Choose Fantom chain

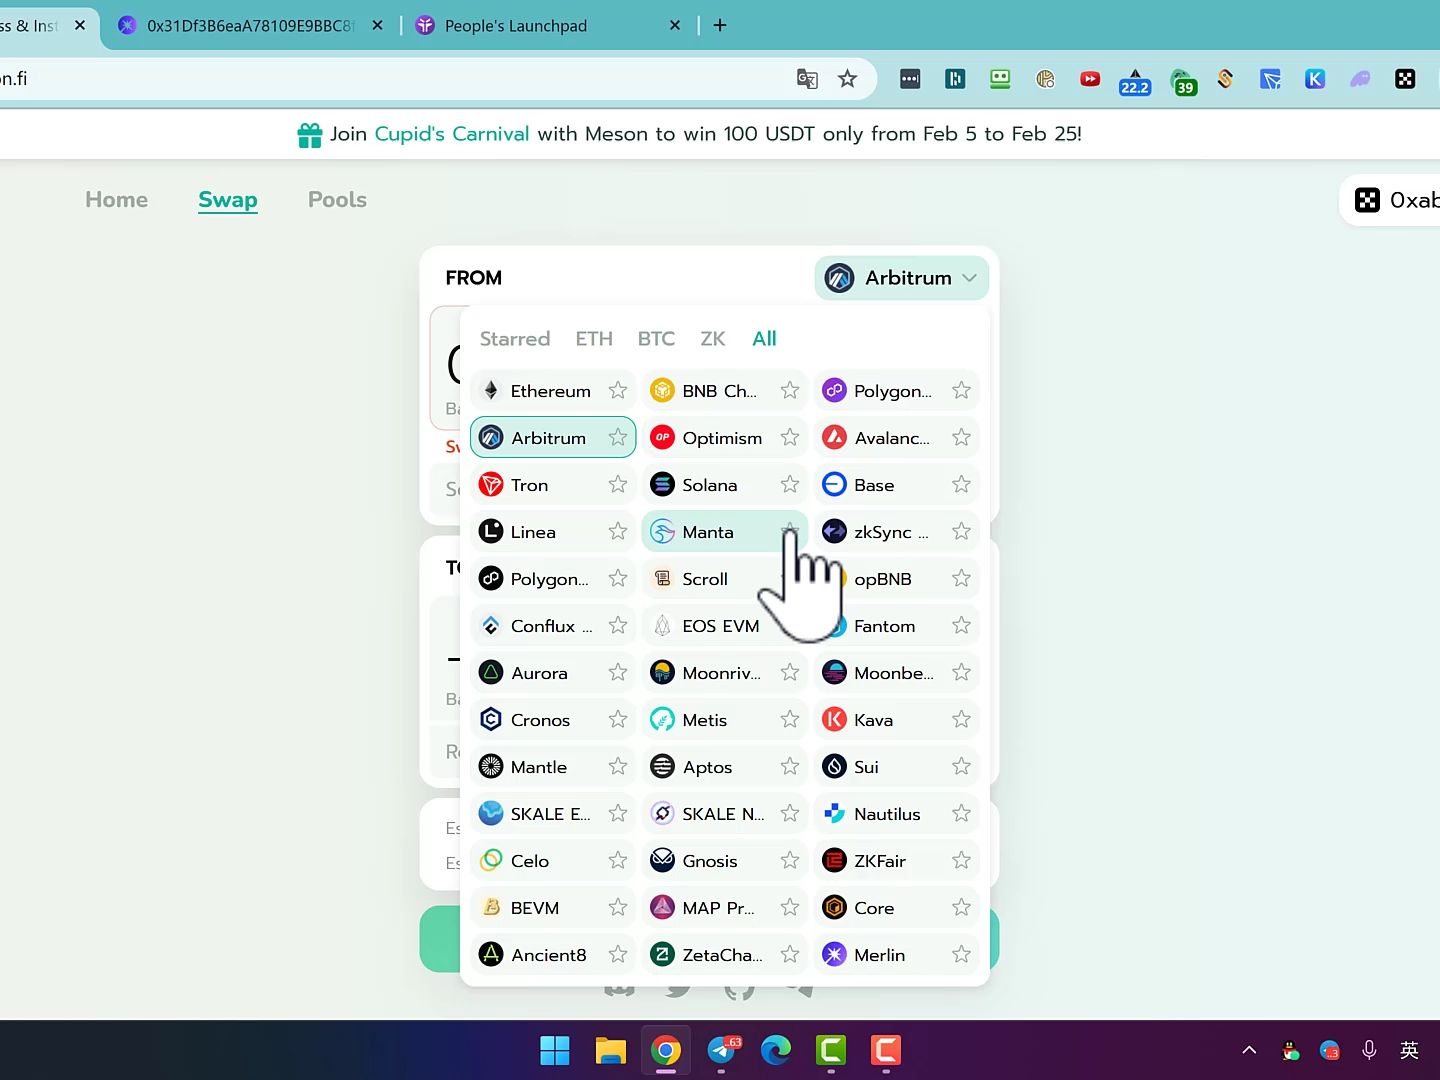(x=896, y=626)
